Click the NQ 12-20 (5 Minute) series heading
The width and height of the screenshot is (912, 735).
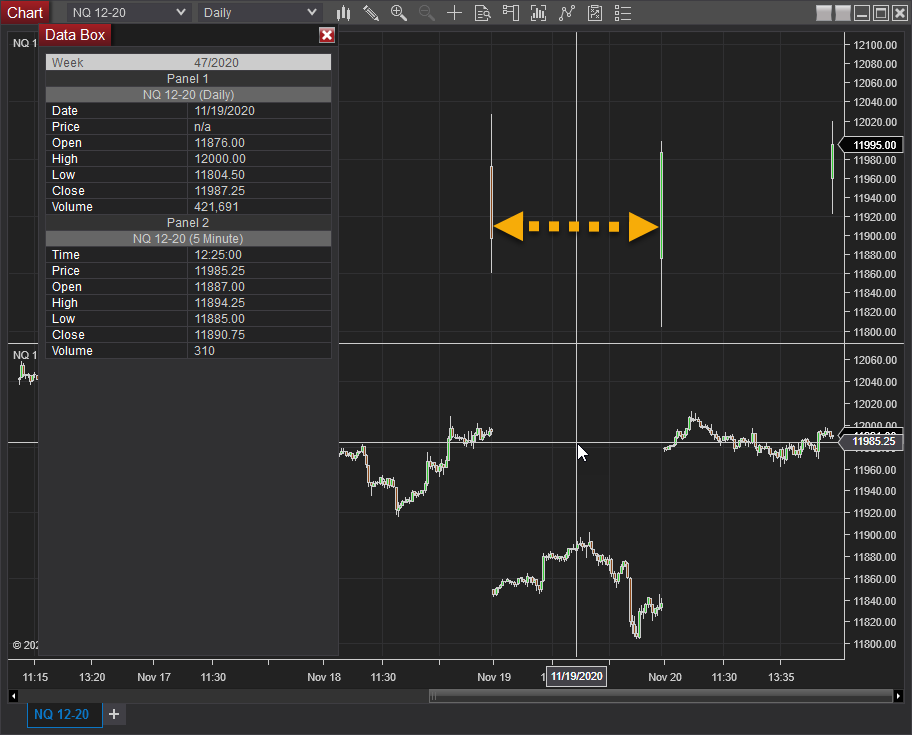point(188,238)
